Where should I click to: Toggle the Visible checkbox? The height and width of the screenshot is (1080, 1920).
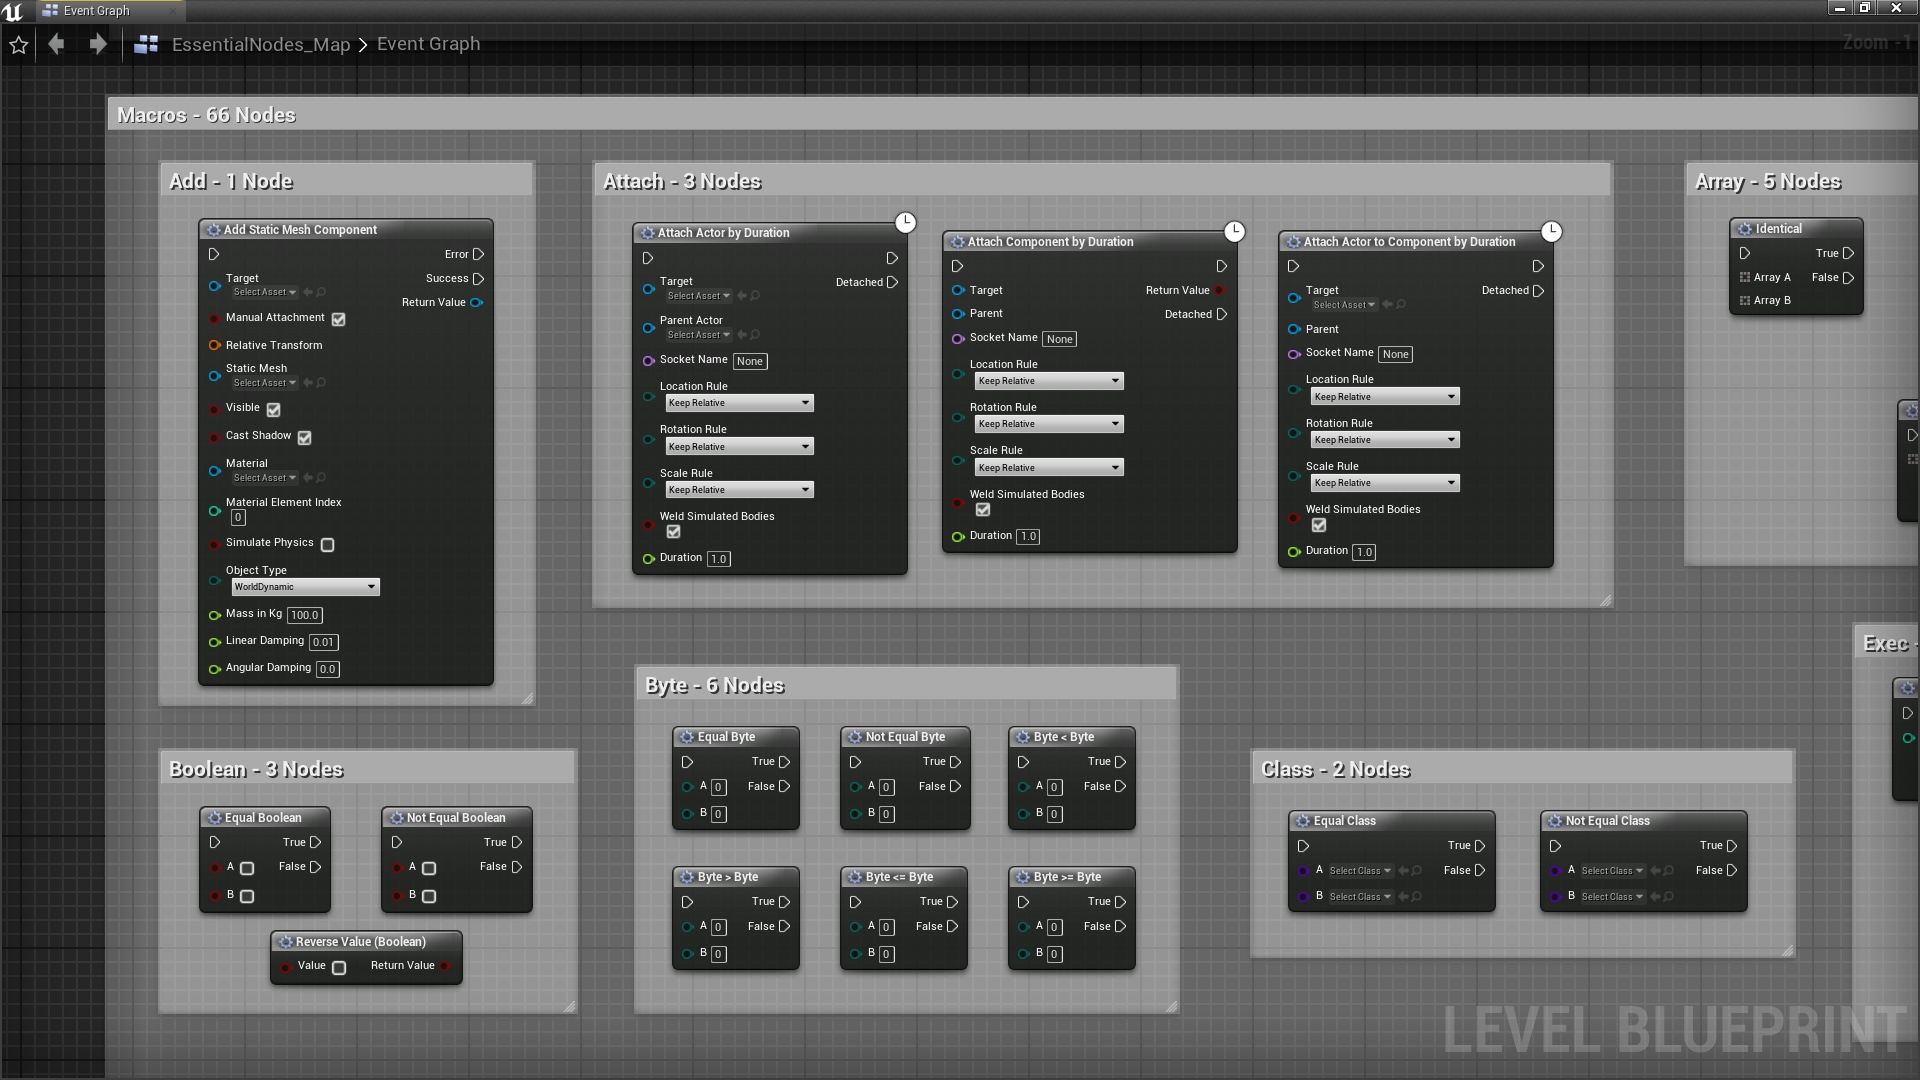click(273, 409)
